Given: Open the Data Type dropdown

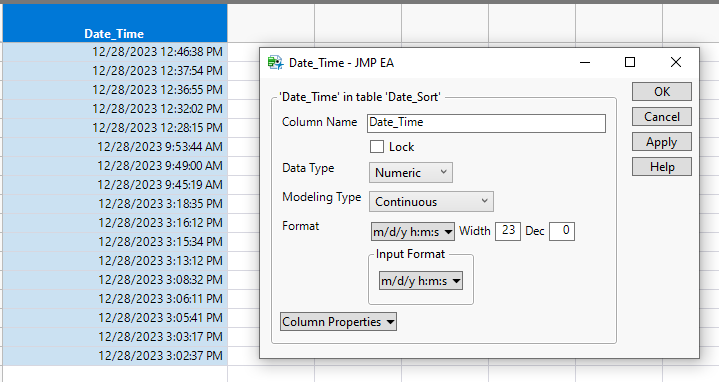Looking at the screenshot, I should (411, 172).
